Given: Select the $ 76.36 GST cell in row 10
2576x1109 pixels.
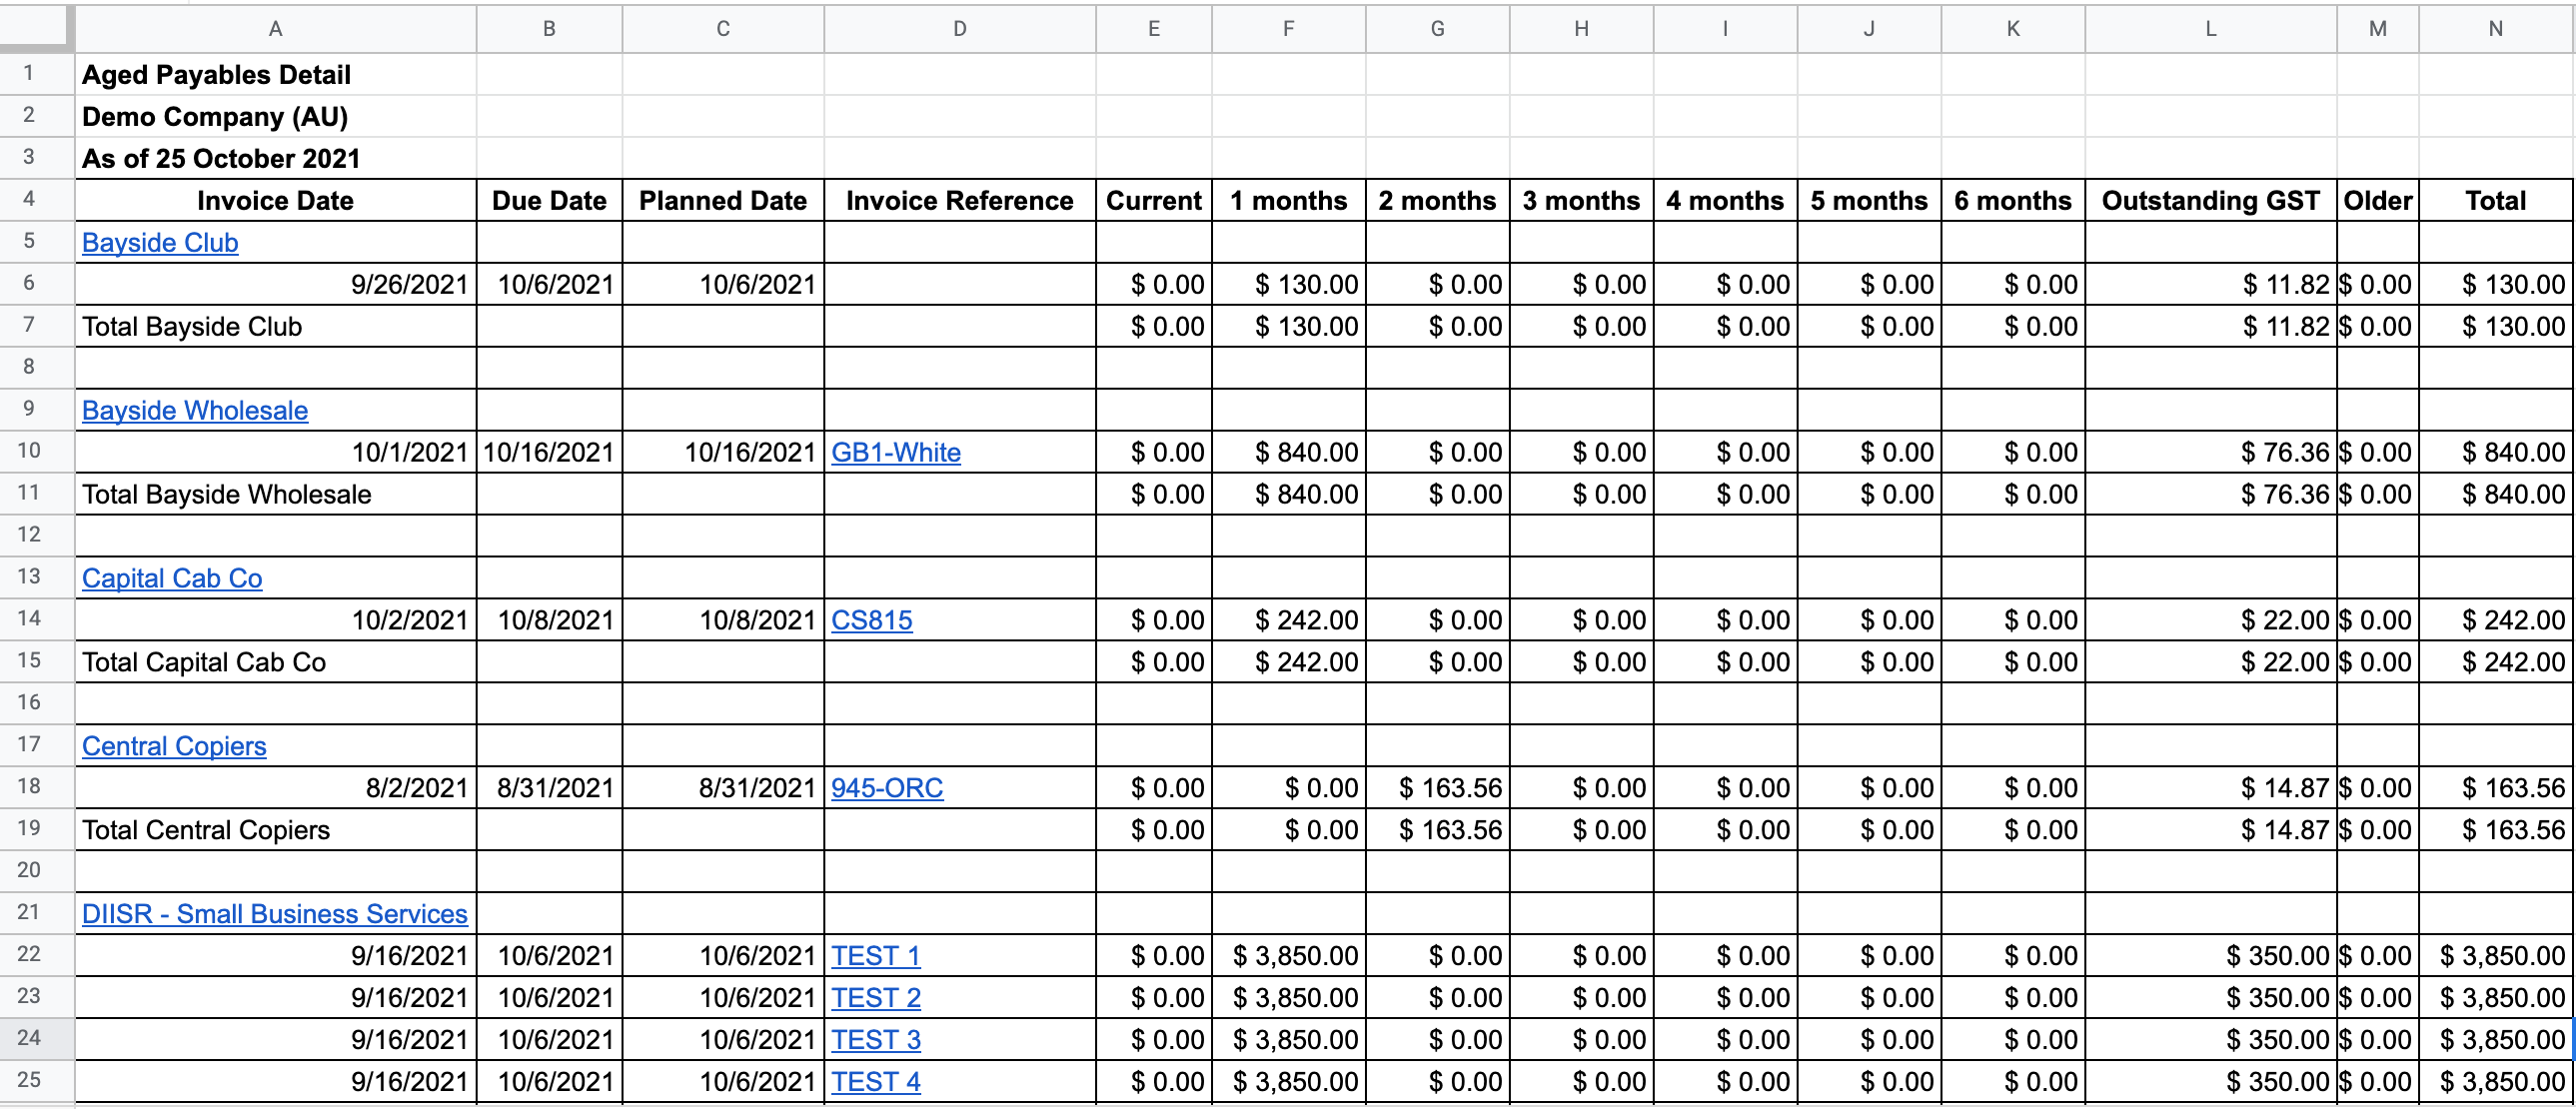Looking at the screenshot, I should click(x=2211, y=453).
